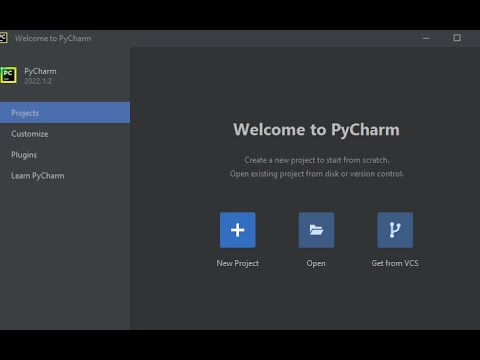The image size is (480, 360).
Task: Click the Get from VCS branch icon
Action: point(395,230)
